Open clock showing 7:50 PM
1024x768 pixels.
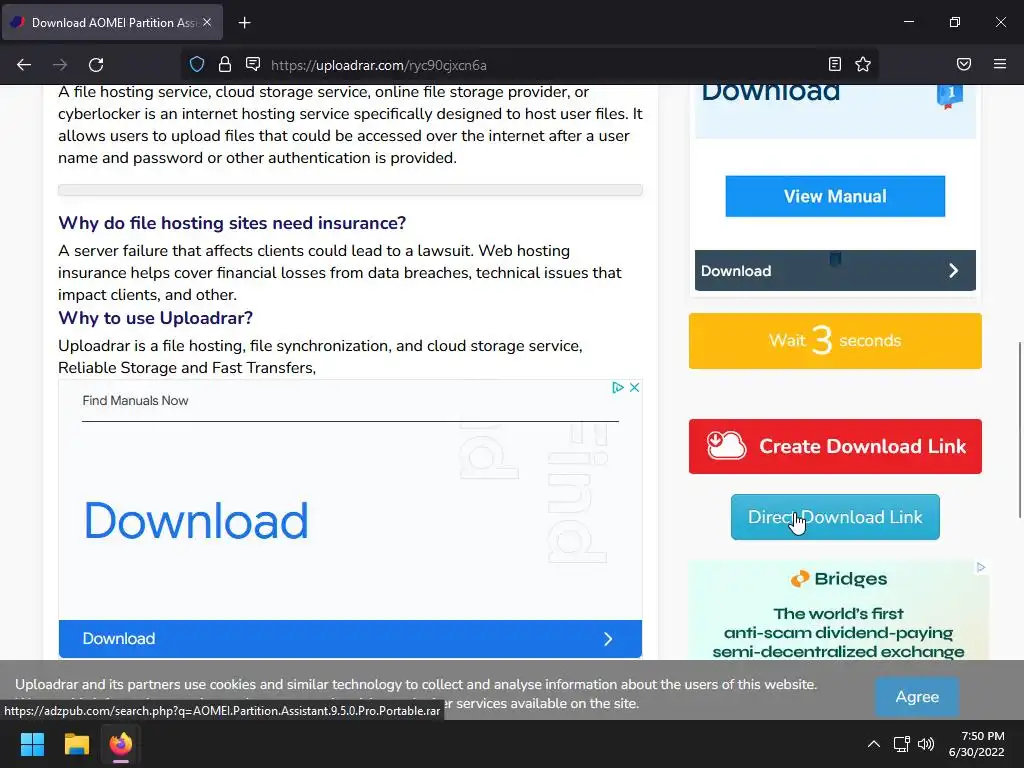click(976, 744)
